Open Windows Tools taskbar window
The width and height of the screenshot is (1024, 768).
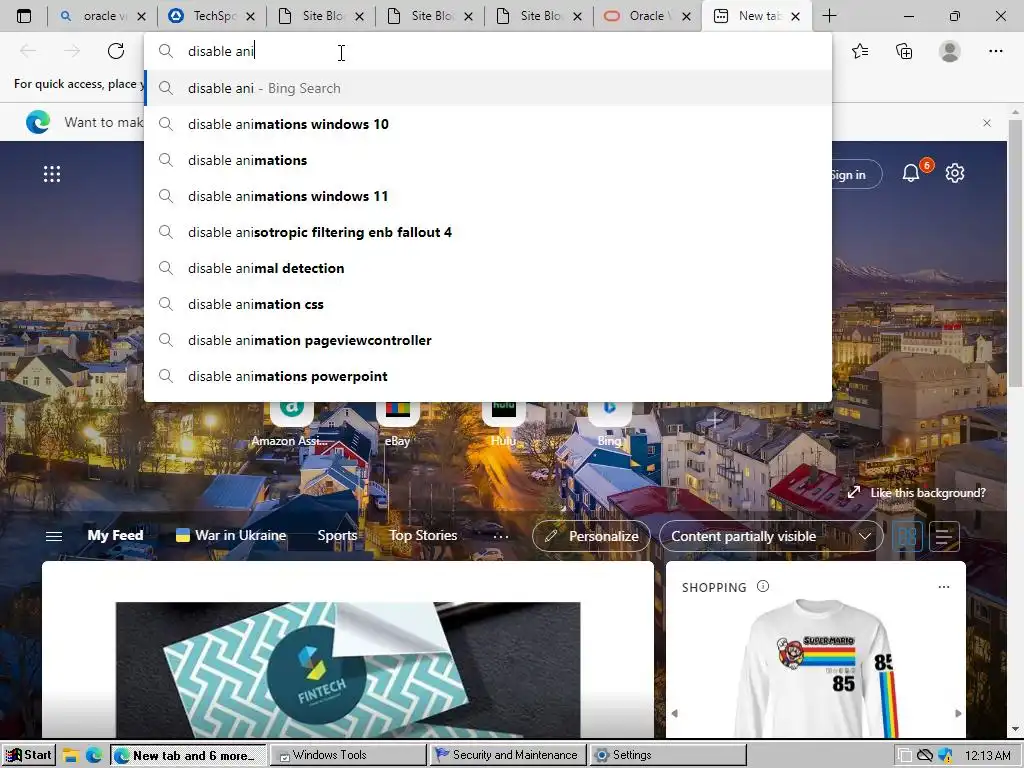click(347, 756)
